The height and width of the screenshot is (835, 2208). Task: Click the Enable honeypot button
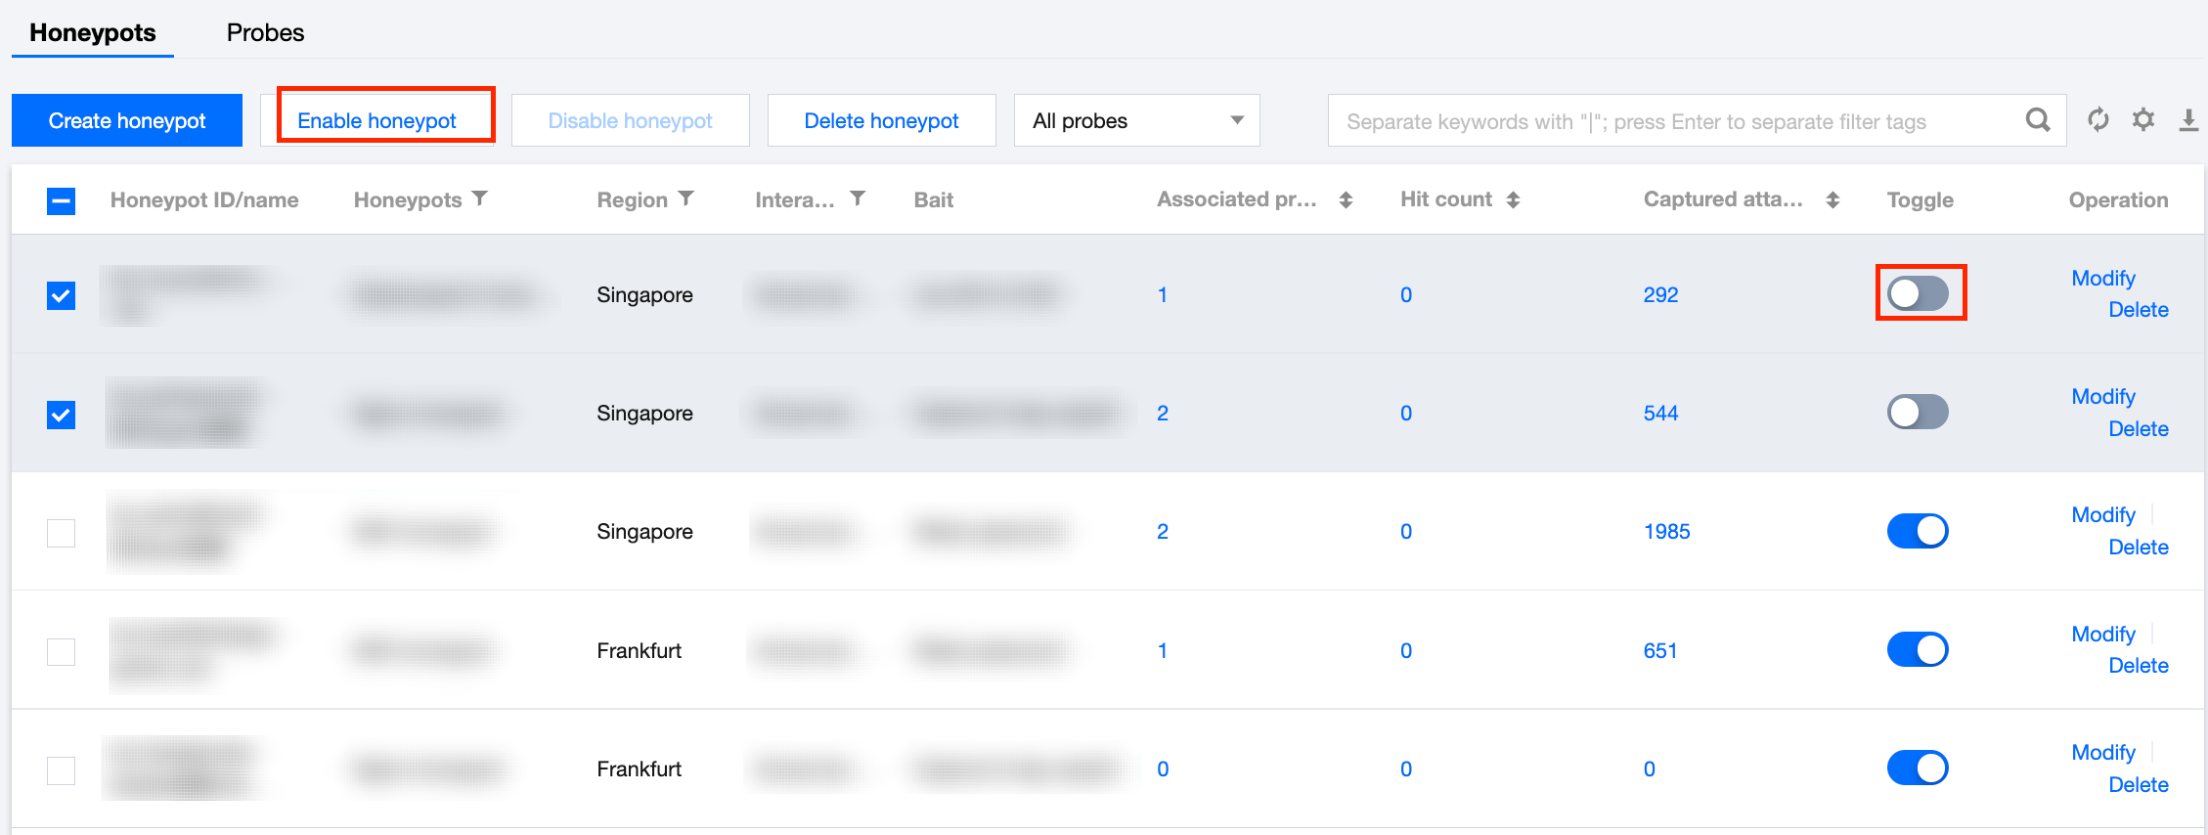click(377, 121)
